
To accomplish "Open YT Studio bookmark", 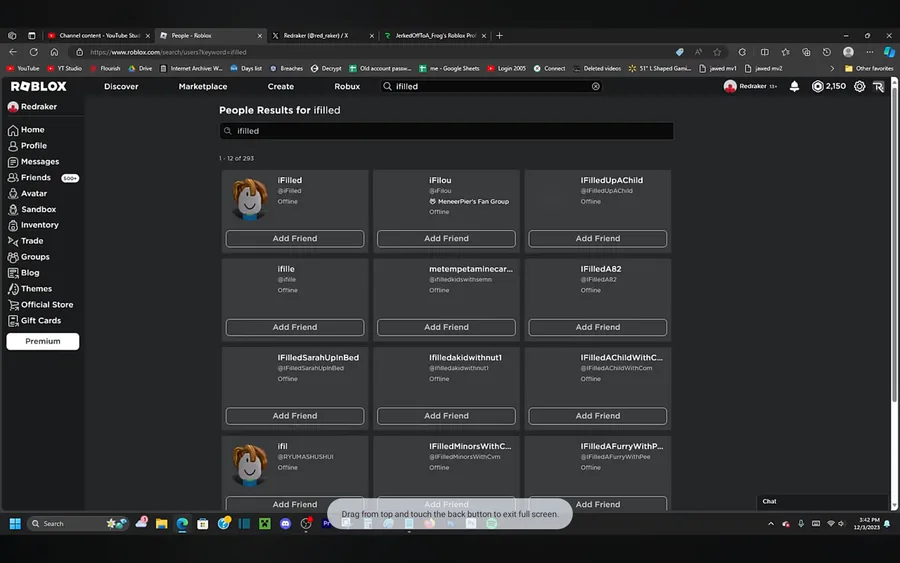I will pos(65,68).
